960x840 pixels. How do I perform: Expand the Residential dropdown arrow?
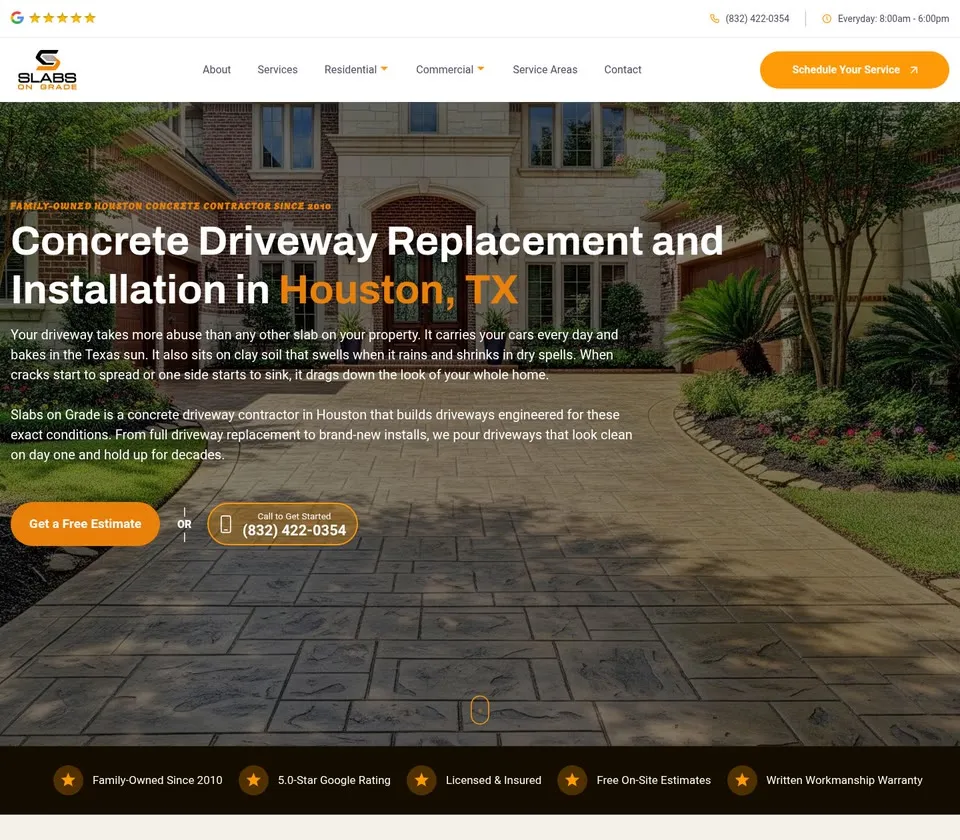tap(384, 69)
